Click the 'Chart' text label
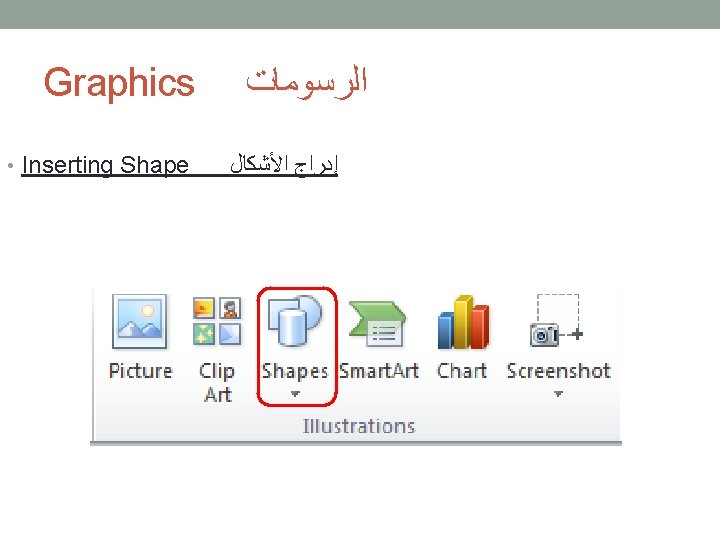The width and height of the screenshot is (720, 540). pos(462,371)
